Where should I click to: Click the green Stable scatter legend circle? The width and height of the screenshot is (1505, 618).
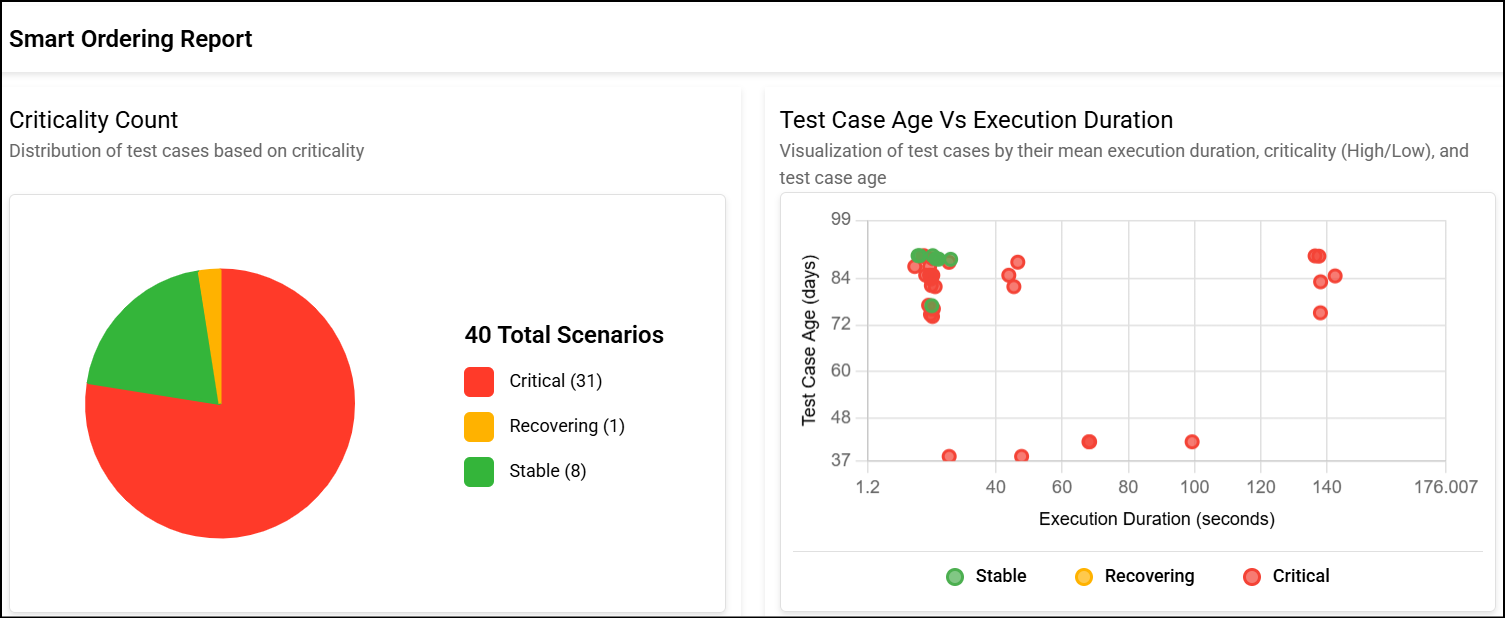[955, 576]
